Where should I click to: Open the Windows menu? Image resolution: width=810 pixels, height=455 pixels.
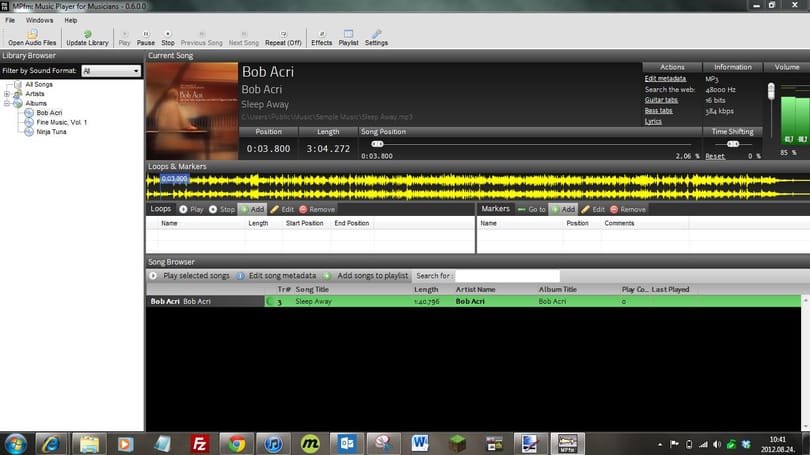[x=39, y=20]
